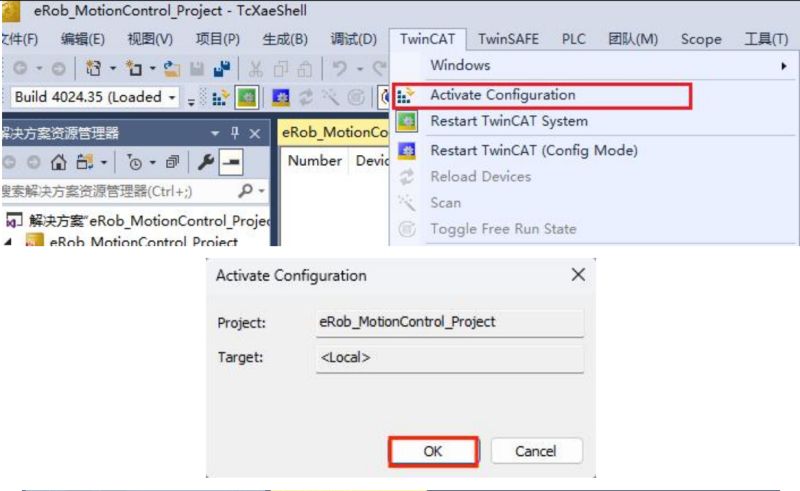Click the blue Restart Config Mode toolbar icon

pyautogui.click(x=281, y=97)
